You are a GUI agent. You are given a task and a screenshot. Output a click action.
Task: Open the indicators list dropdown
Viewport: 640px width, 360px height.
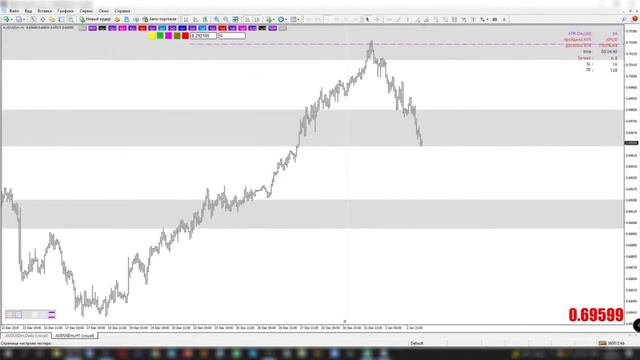click(x=270, y=19)
